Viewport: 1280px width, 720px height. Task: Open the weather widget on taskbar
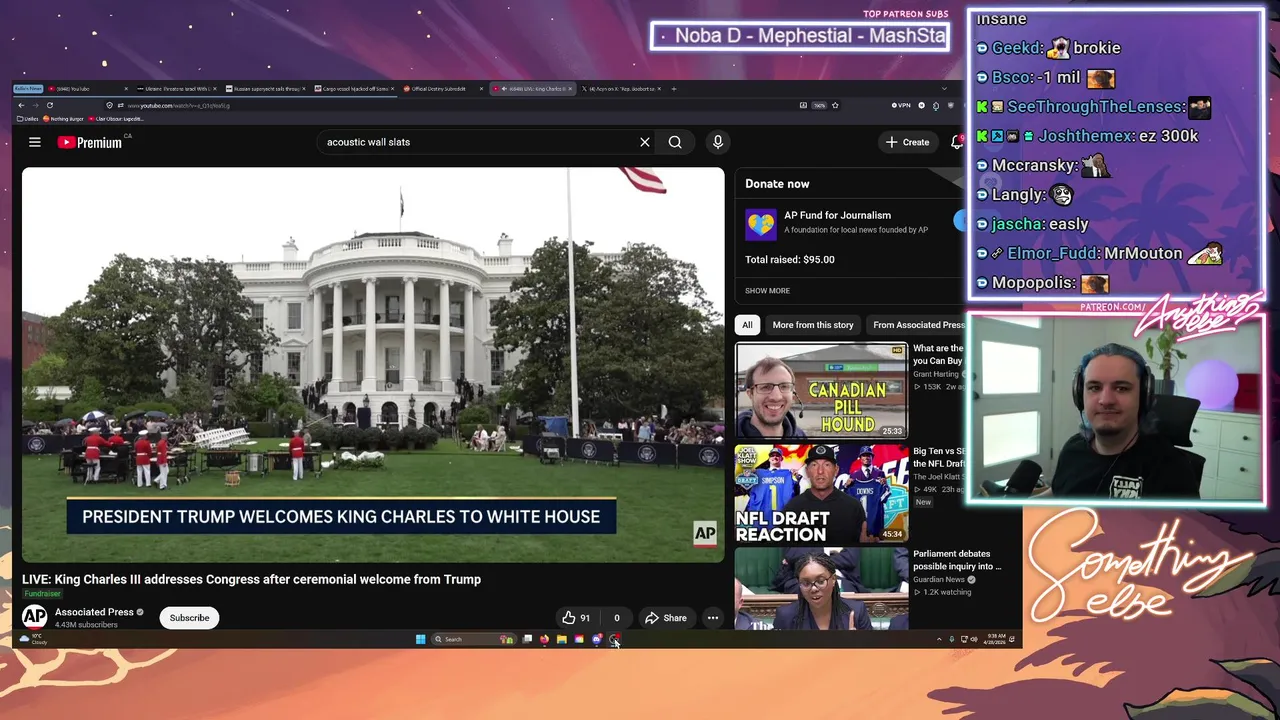33,639
